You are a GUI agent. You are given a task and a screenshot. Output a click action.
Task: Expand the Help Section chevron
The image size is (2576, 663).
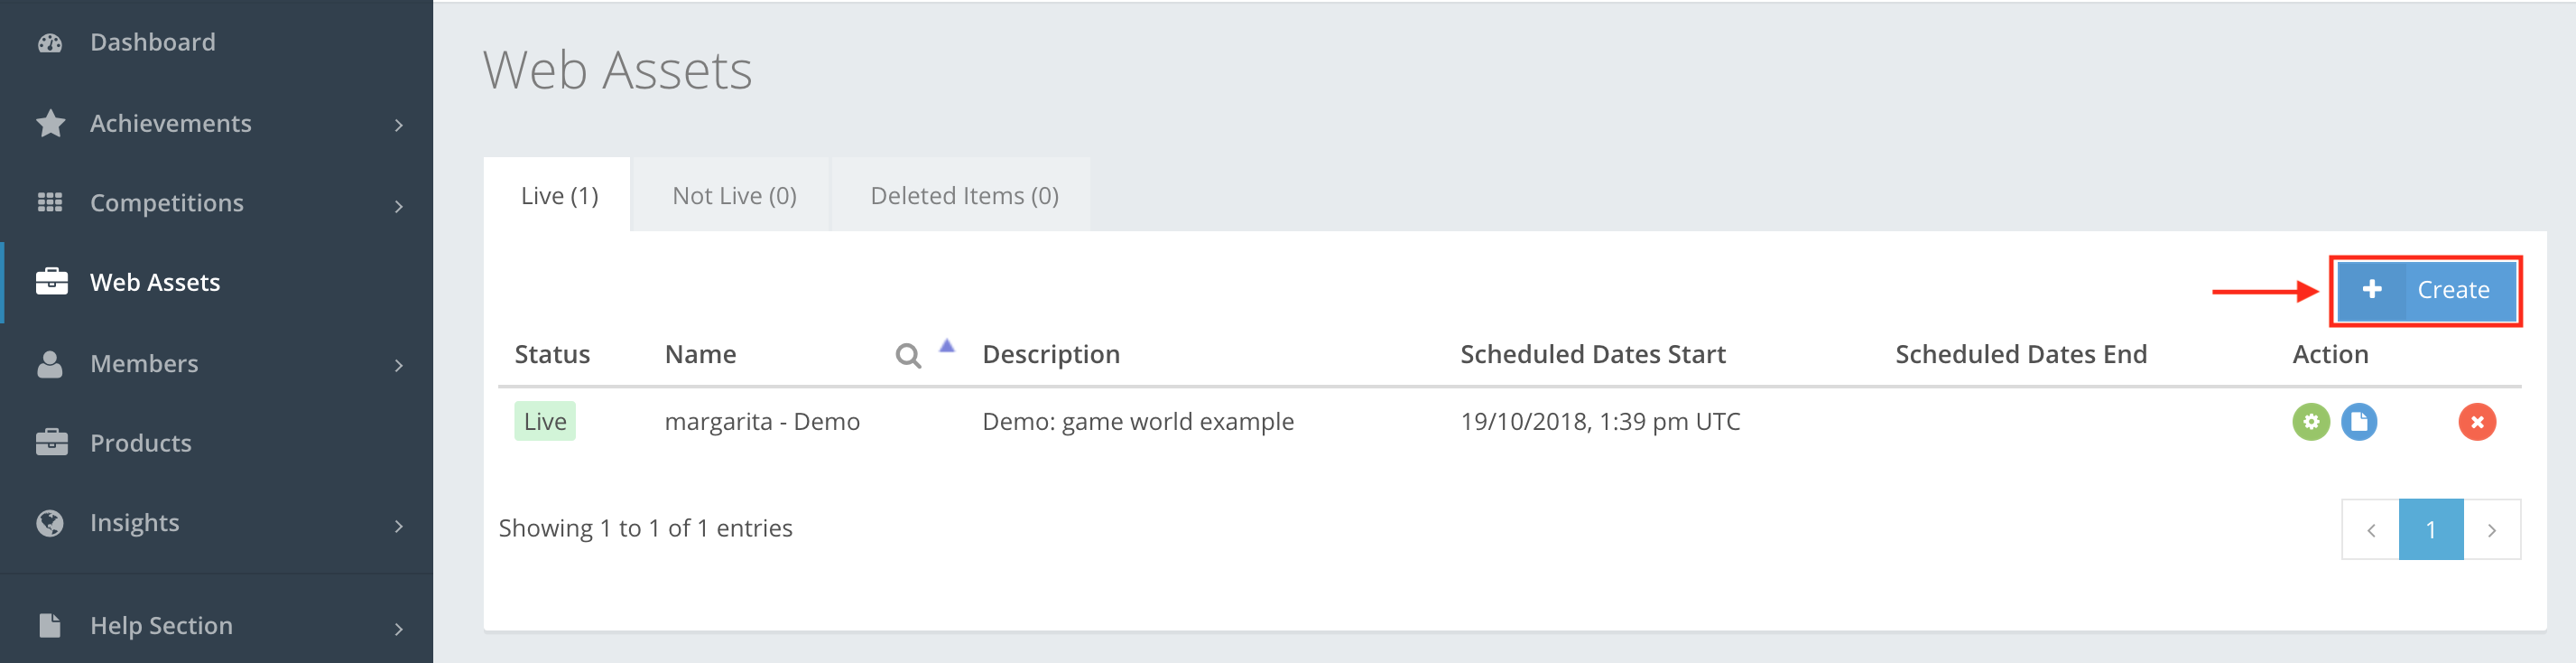click(x=401, y=625)
